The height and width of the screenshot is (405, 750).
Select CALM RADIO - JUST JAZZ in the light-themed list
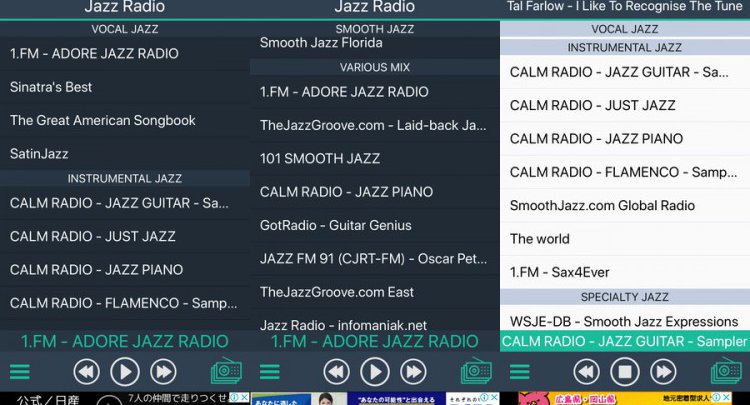click(x=625, y=106)
